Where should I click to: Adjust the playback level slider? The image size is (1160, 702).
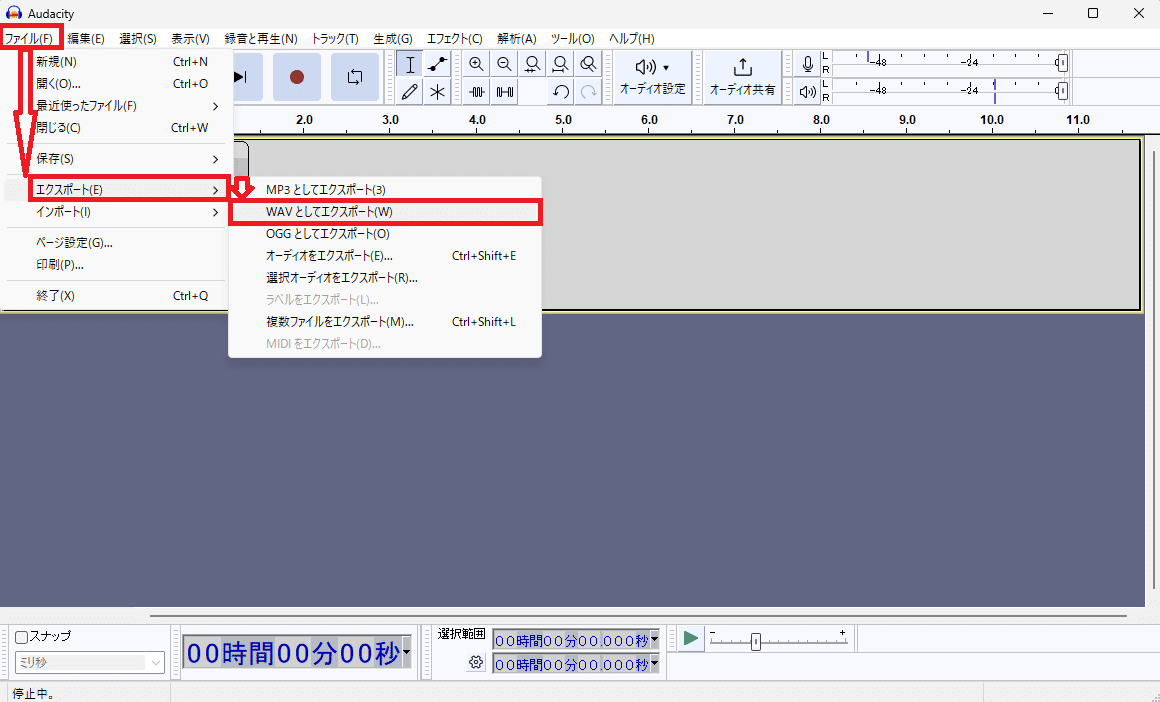(1062, 91)
